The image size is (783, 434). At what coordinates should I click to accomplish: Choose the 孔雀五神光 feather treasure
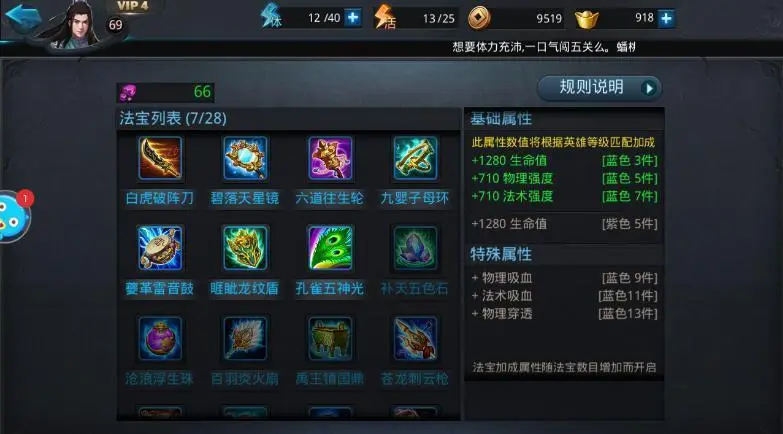[330, 248]
